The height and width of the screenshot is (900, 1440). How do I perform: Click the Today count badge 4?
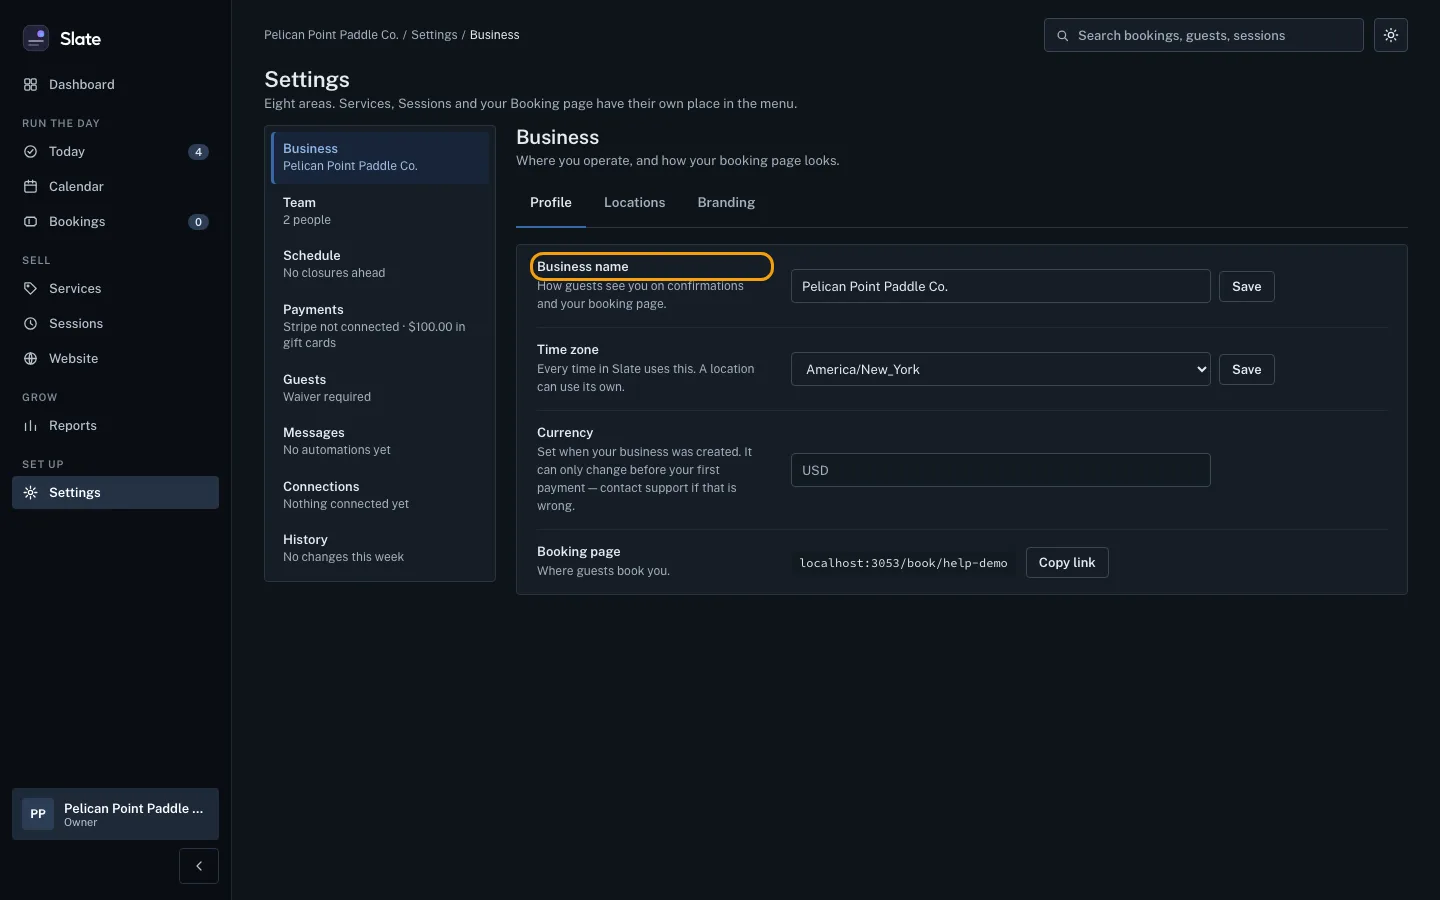pos(198,152)
